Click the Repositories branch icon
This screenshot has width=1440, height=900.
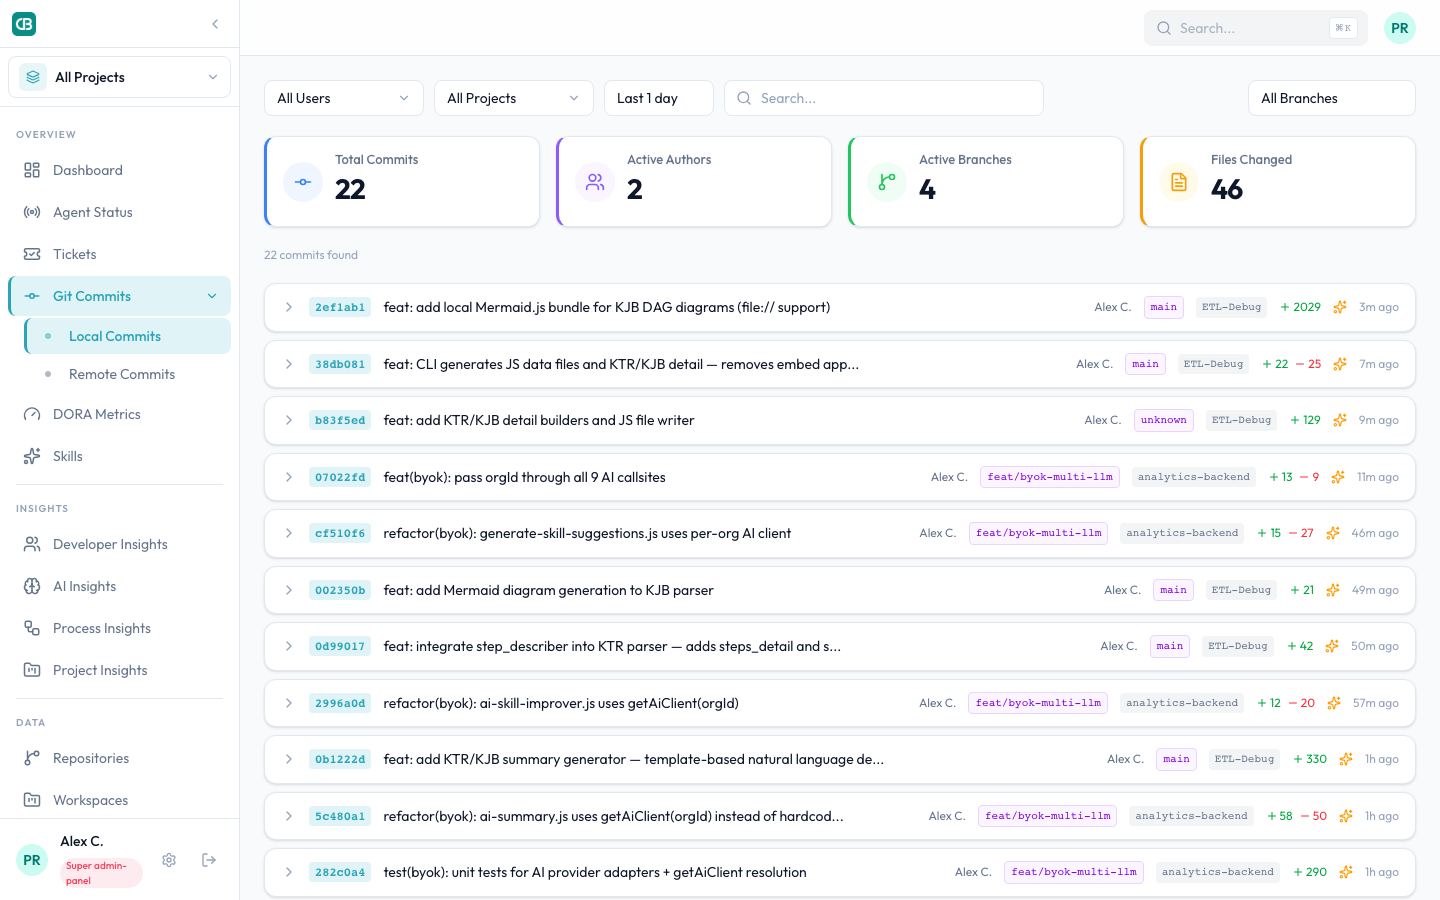point(32,758)
